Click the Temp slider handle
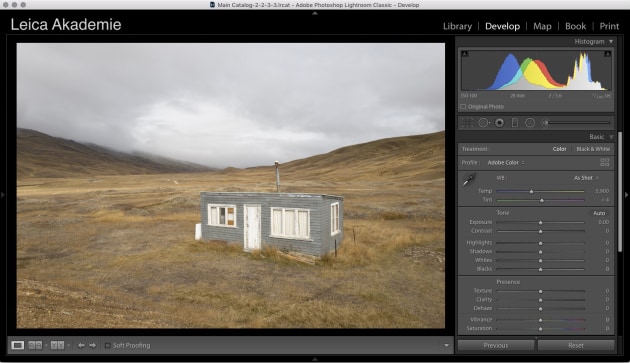 (x=531, y=191)
